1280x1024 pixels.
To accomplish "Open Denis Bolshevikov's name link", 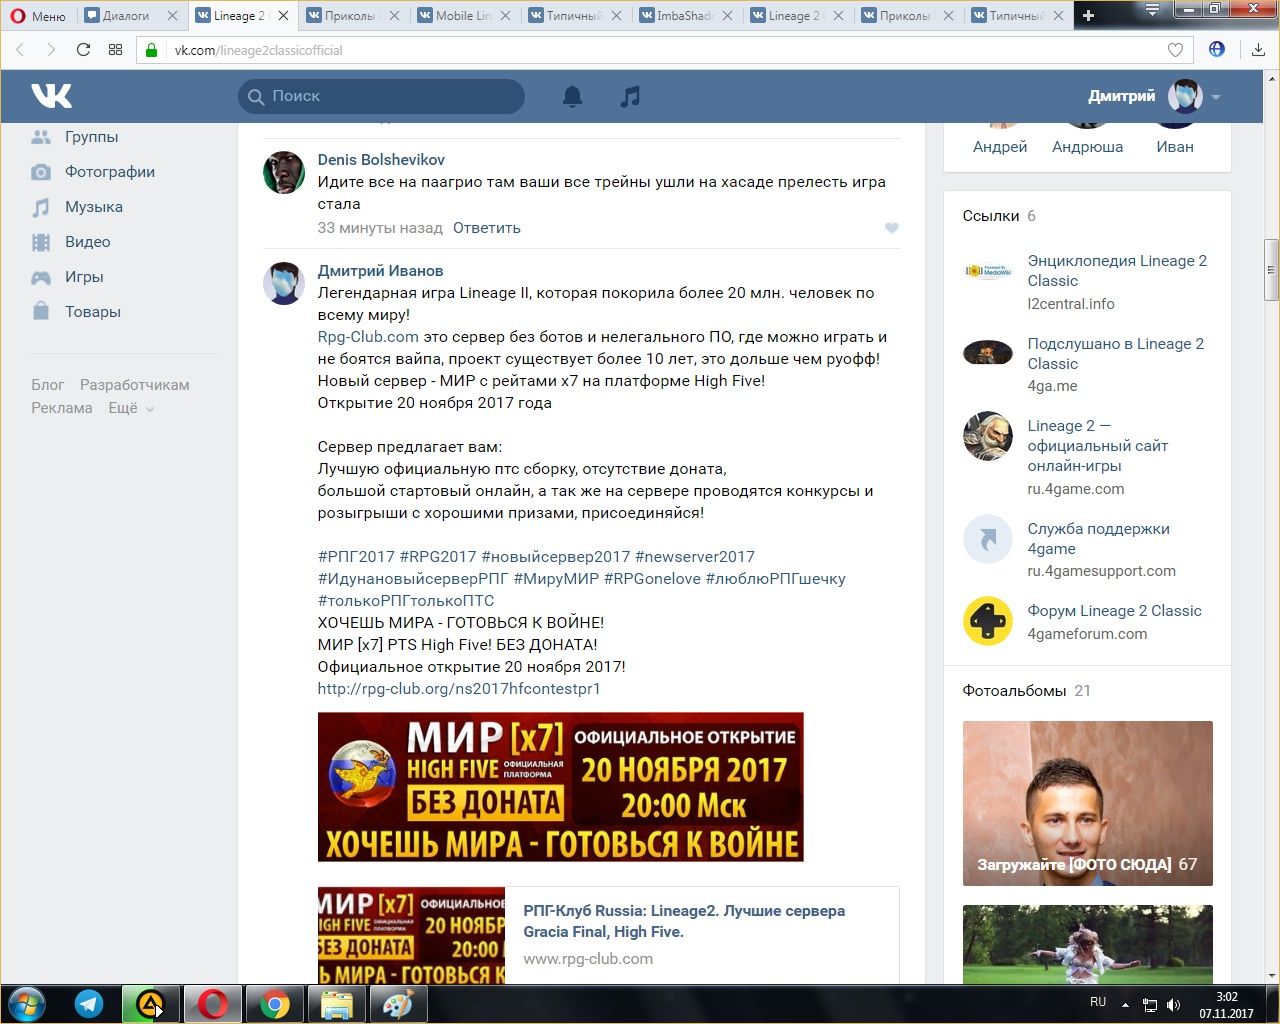I will 381,160.
